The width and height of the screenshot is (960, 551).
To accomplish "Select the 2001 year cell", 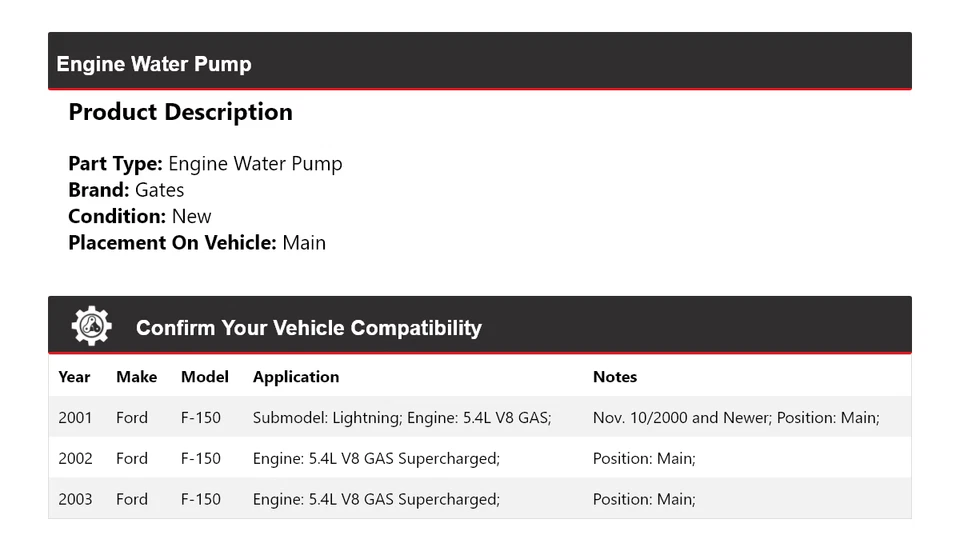I will coord(75,417).
